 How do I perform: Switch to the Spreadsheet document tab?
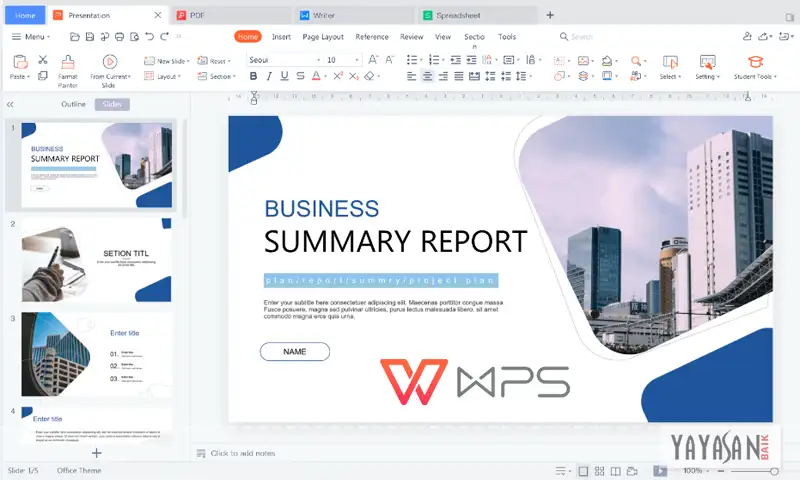click(478, 15)
